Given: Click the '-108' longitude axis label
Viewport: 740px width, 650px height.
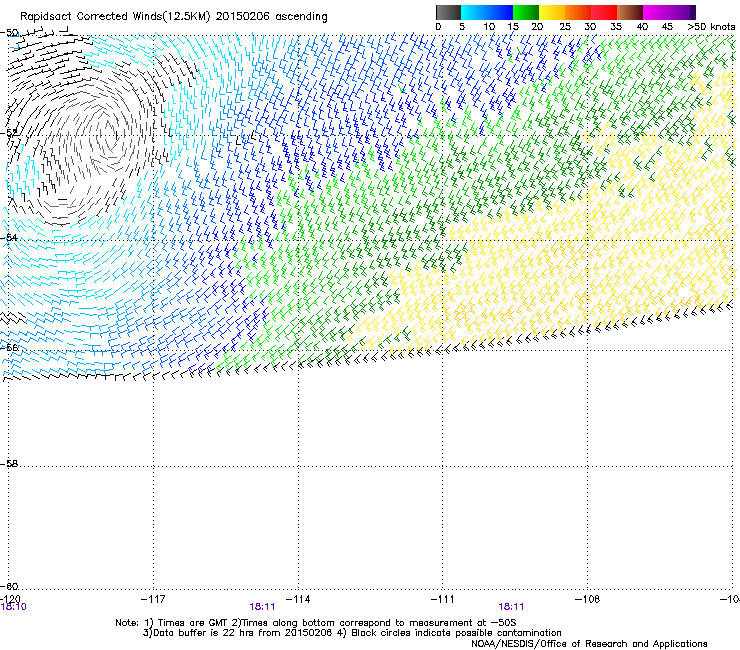Looking at the screenshot, I should [x=588, y=599].
